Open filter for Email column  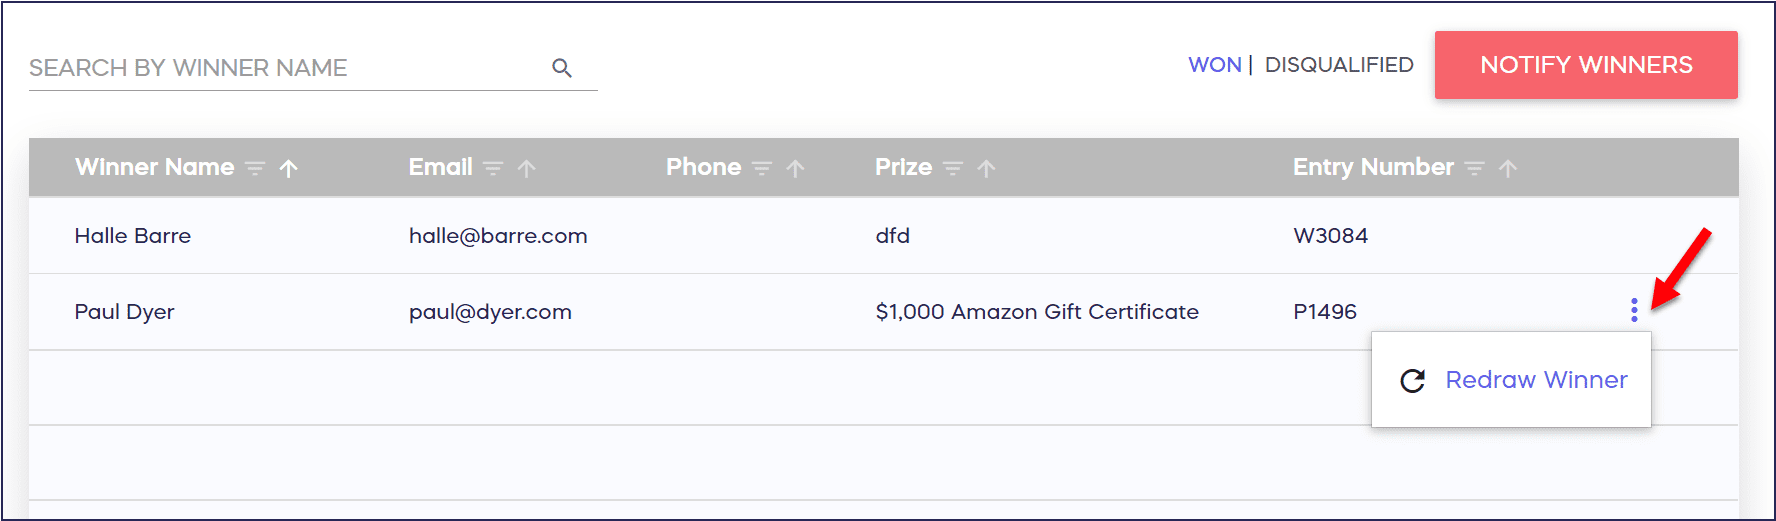[493, 169]
